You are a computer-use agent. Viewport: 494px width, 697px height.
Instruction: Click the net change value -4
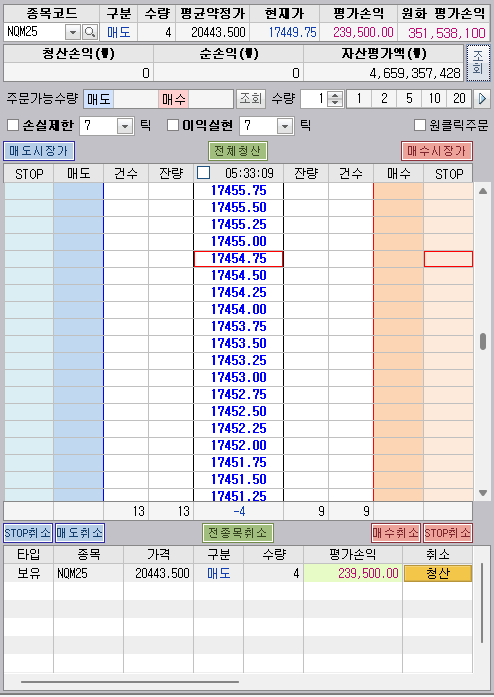coord(239,511)
